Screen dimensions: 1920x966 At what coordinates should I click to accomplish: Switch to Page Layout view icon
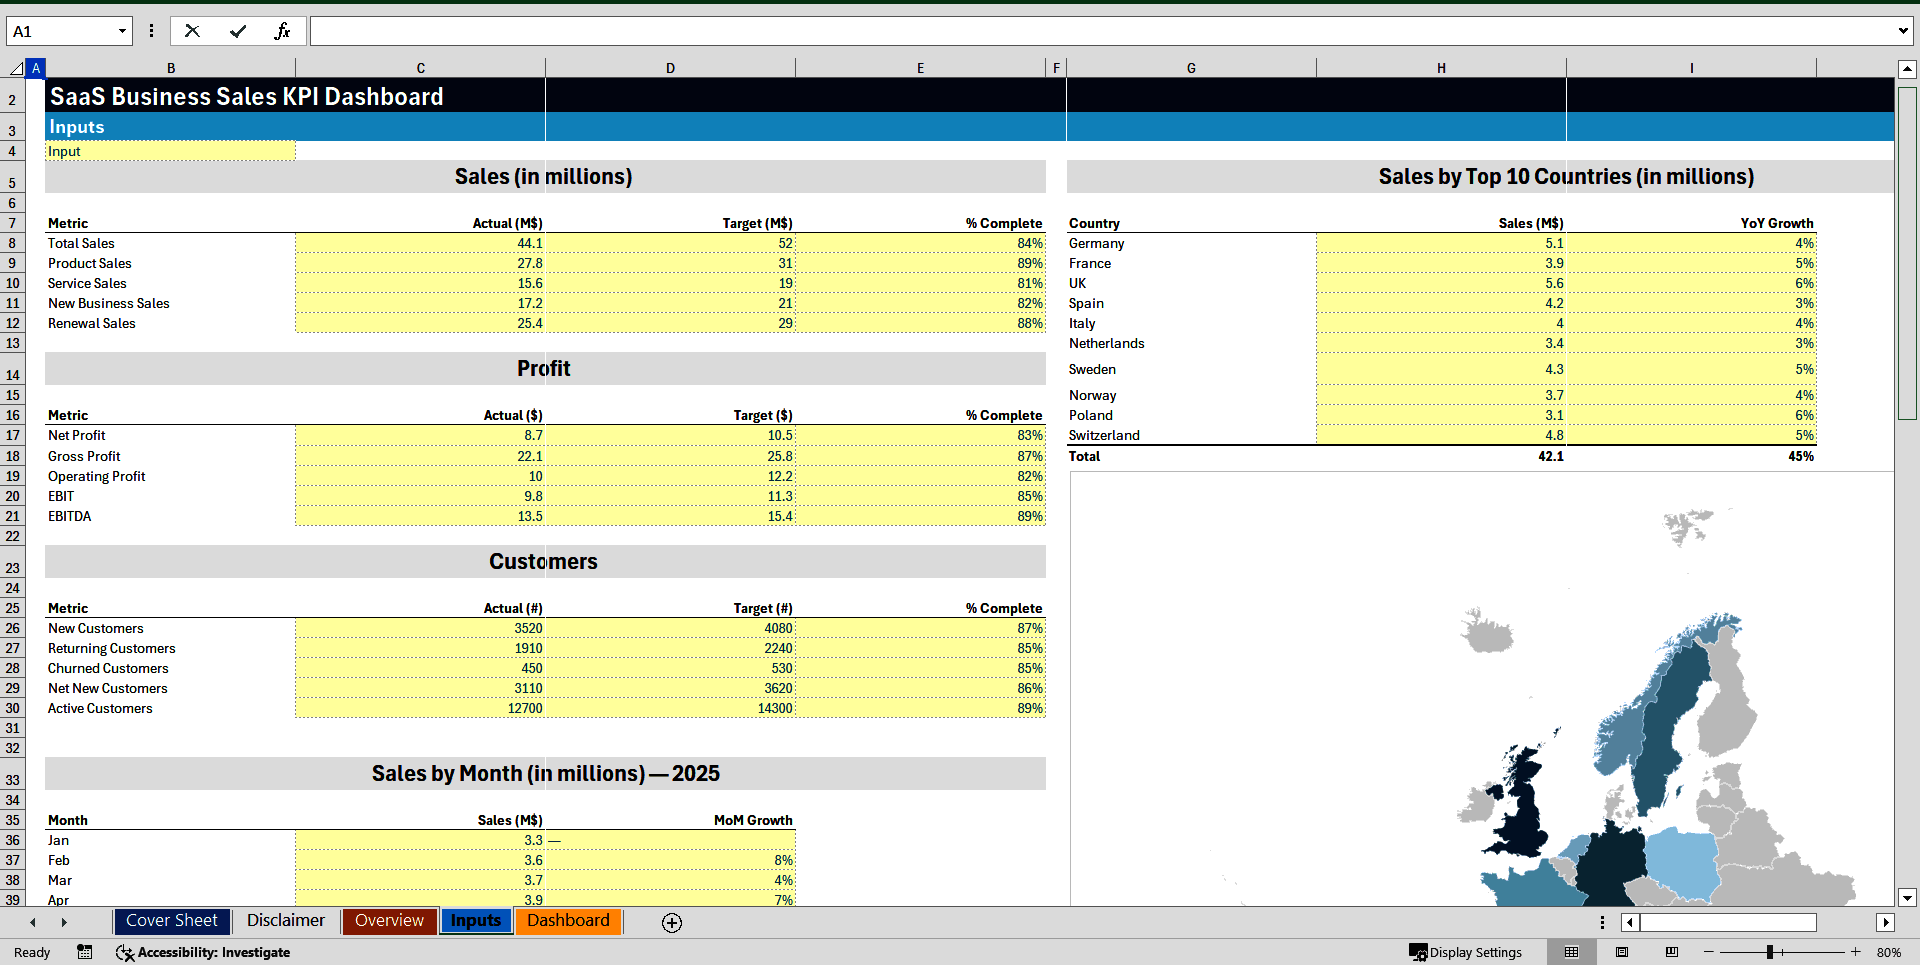pos(1622,952)
